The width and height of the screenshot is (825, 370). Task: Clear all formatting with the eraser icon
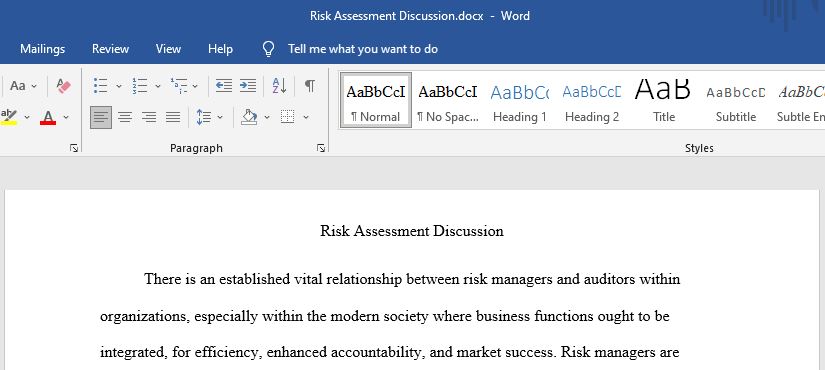[64, 85]
